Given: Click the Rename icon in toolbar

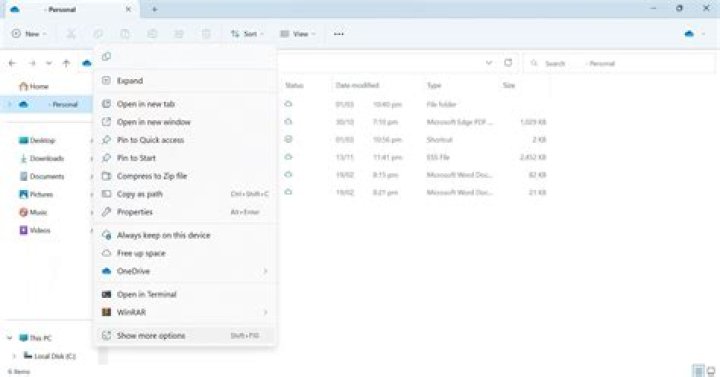Looking at the screenshot, I should (x=152, y=34).
